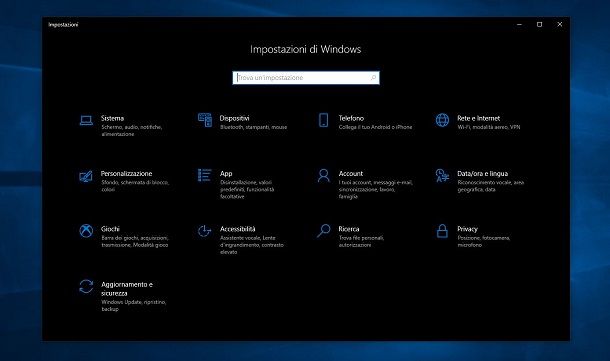Open the Rete e Internet globe icon
Screen dimensions: 610x361
click(x=442, y=120)
